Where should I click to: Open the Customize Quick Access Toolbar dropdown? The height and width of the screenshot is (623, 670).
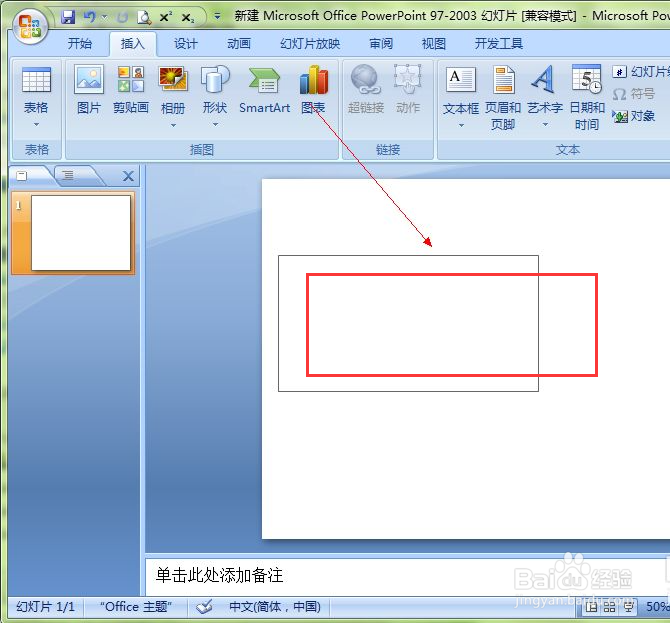tap(217, 17)
